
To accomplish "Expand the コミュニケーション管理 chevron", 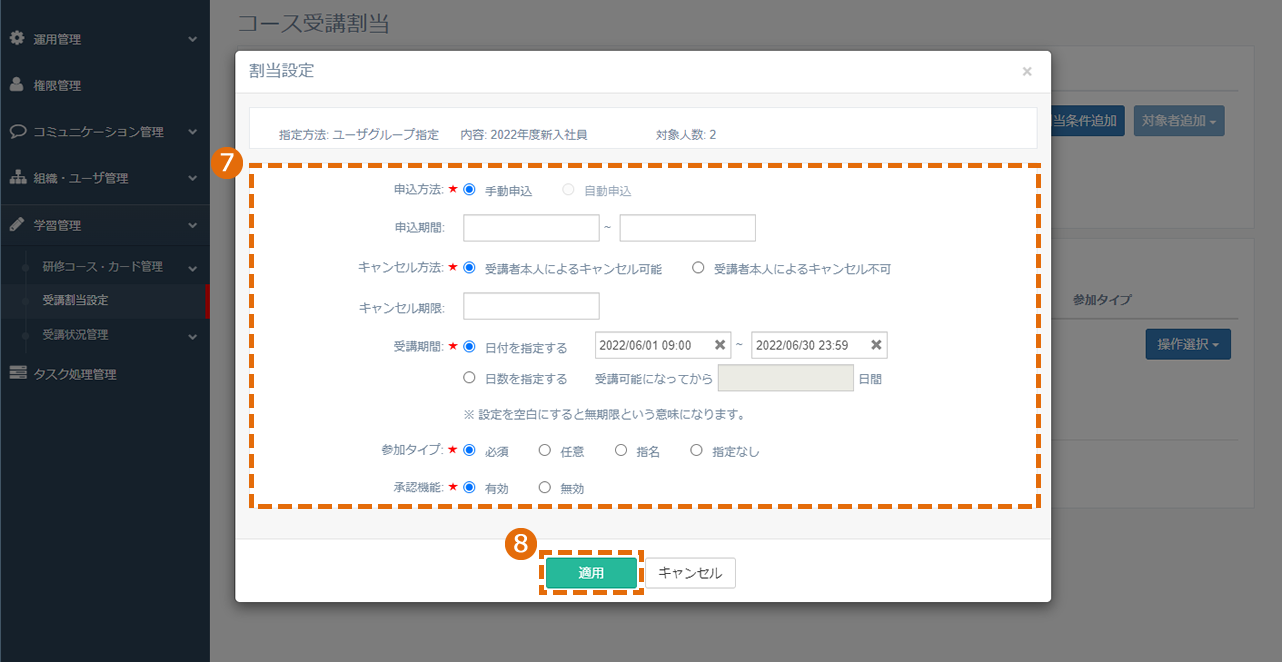I will (x=192, y=131).
